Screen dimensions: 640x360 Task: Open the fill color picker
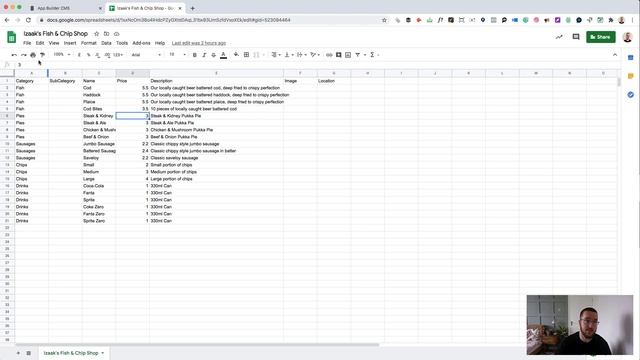click(x=236, y=55)
